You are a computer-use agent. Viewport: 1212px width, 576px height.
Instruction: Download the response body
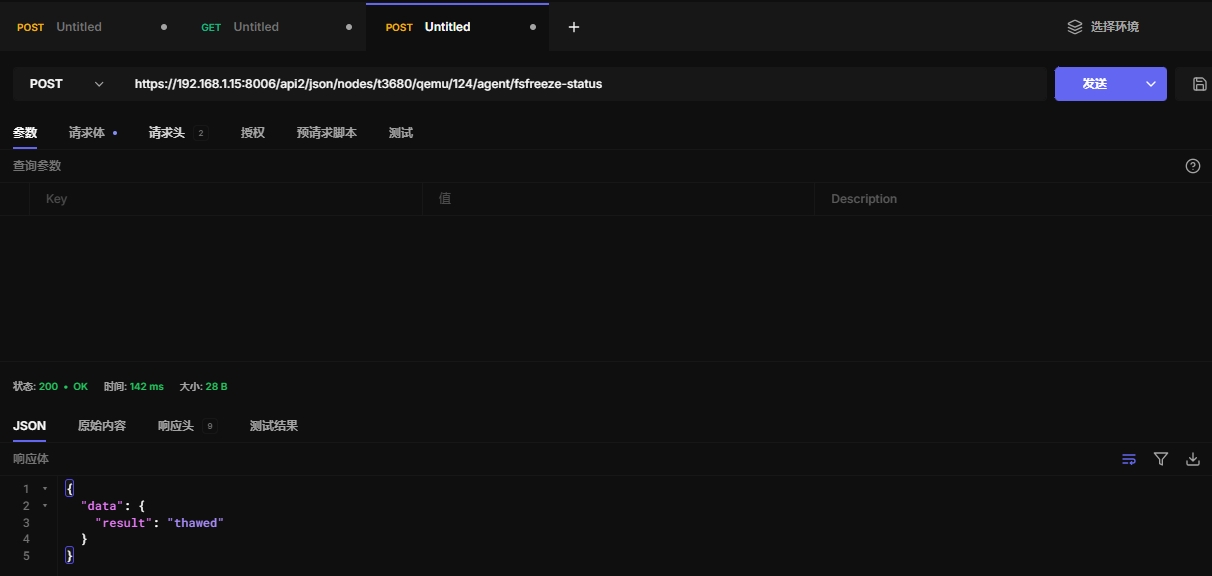(x=1192, y=459)
